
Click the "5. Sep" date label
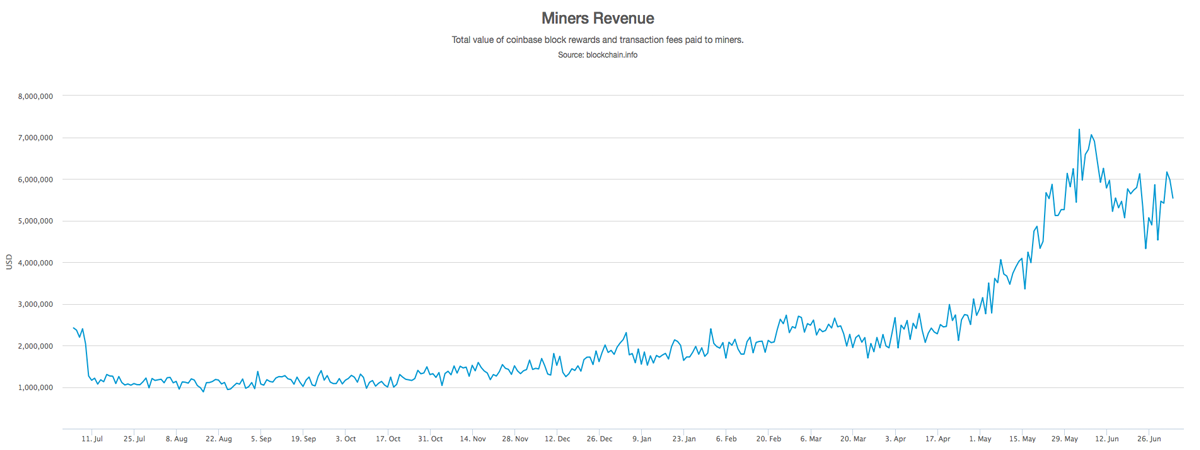(261, 438)
